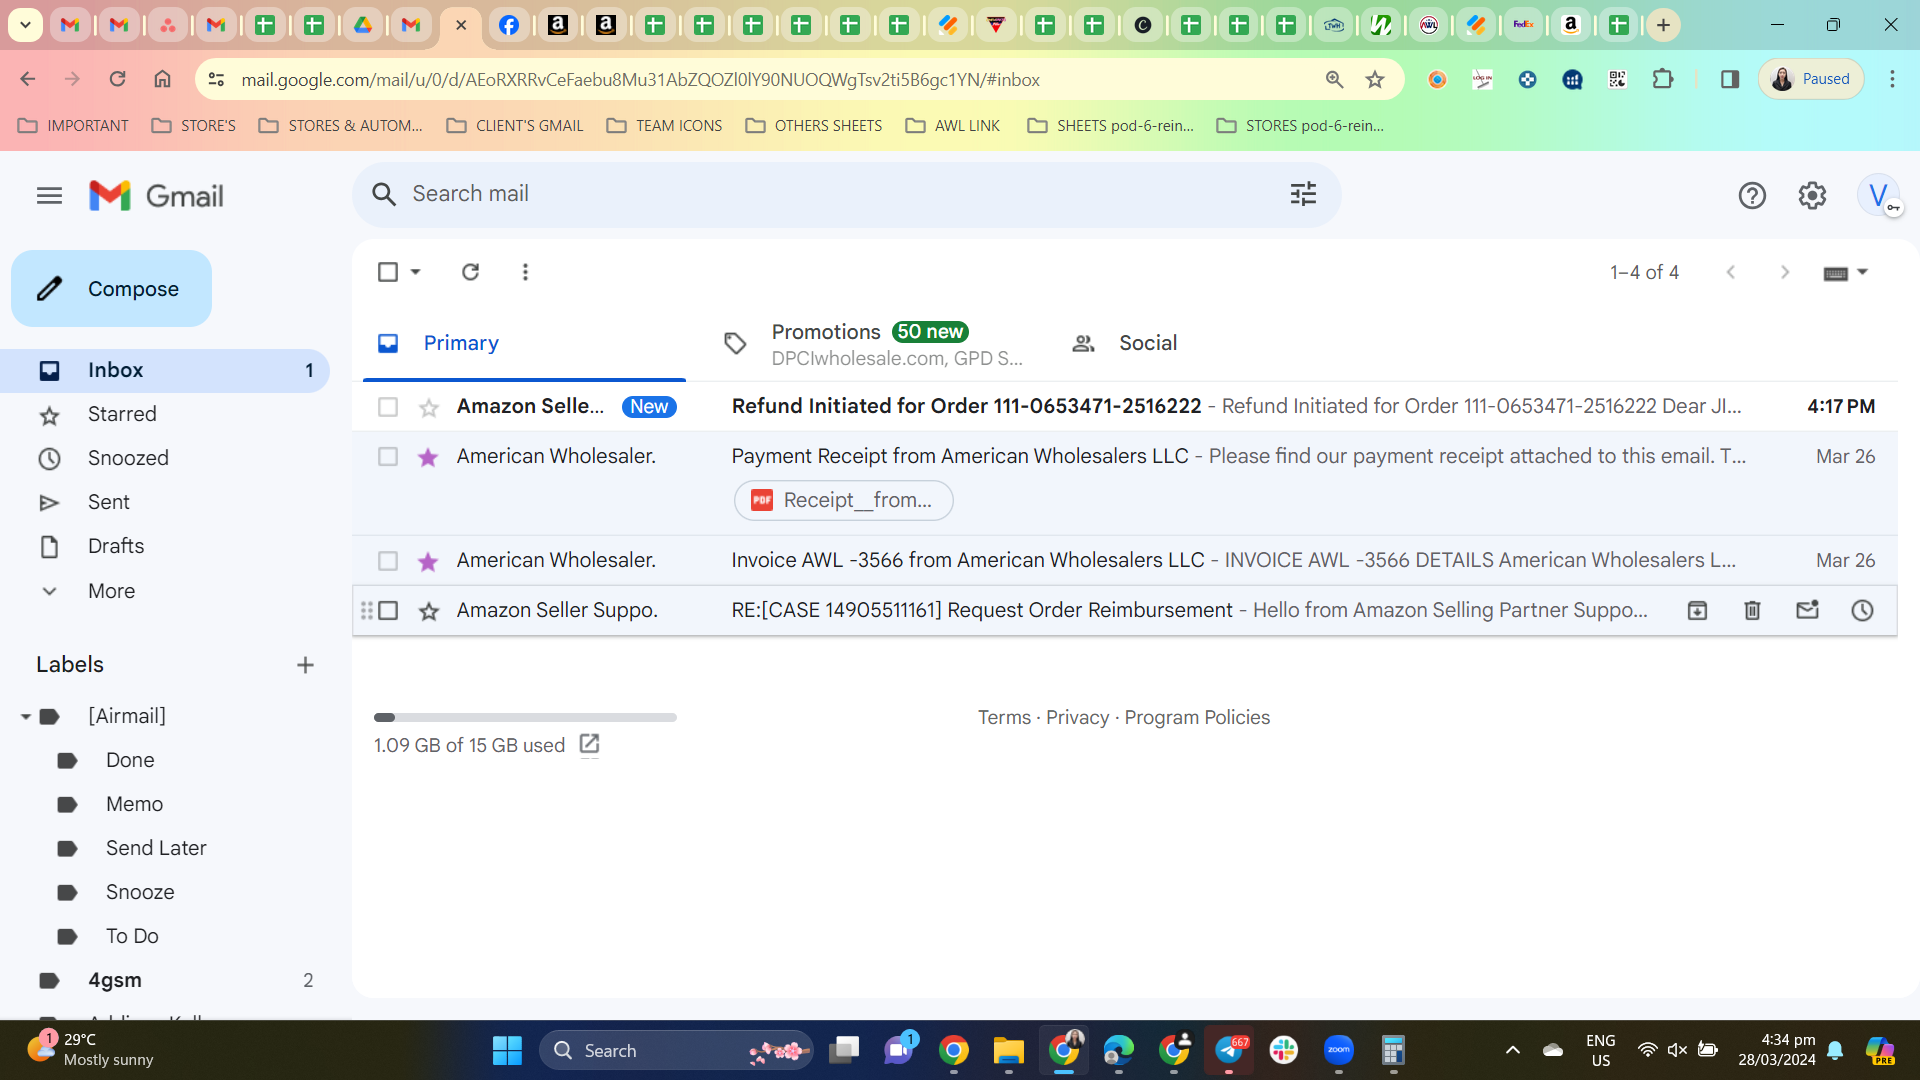
Task: Snooze the Request Order Reimbursement email
Action: click(1862, 611)
